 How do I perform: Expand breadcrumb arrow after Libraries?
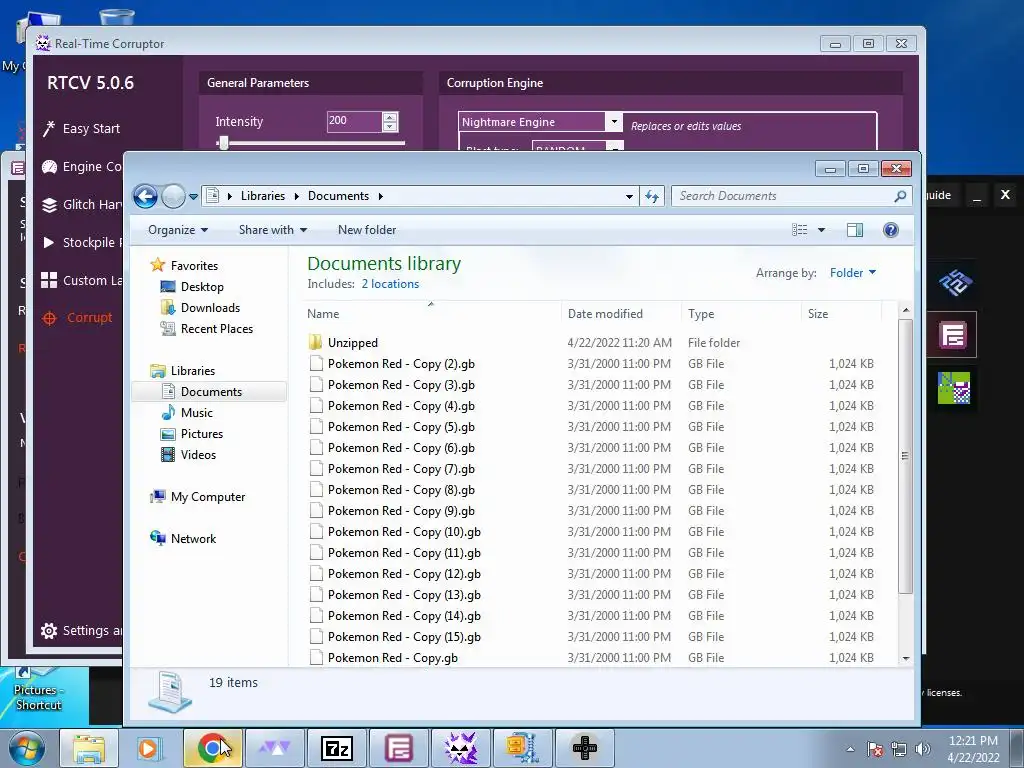point(296,196)
